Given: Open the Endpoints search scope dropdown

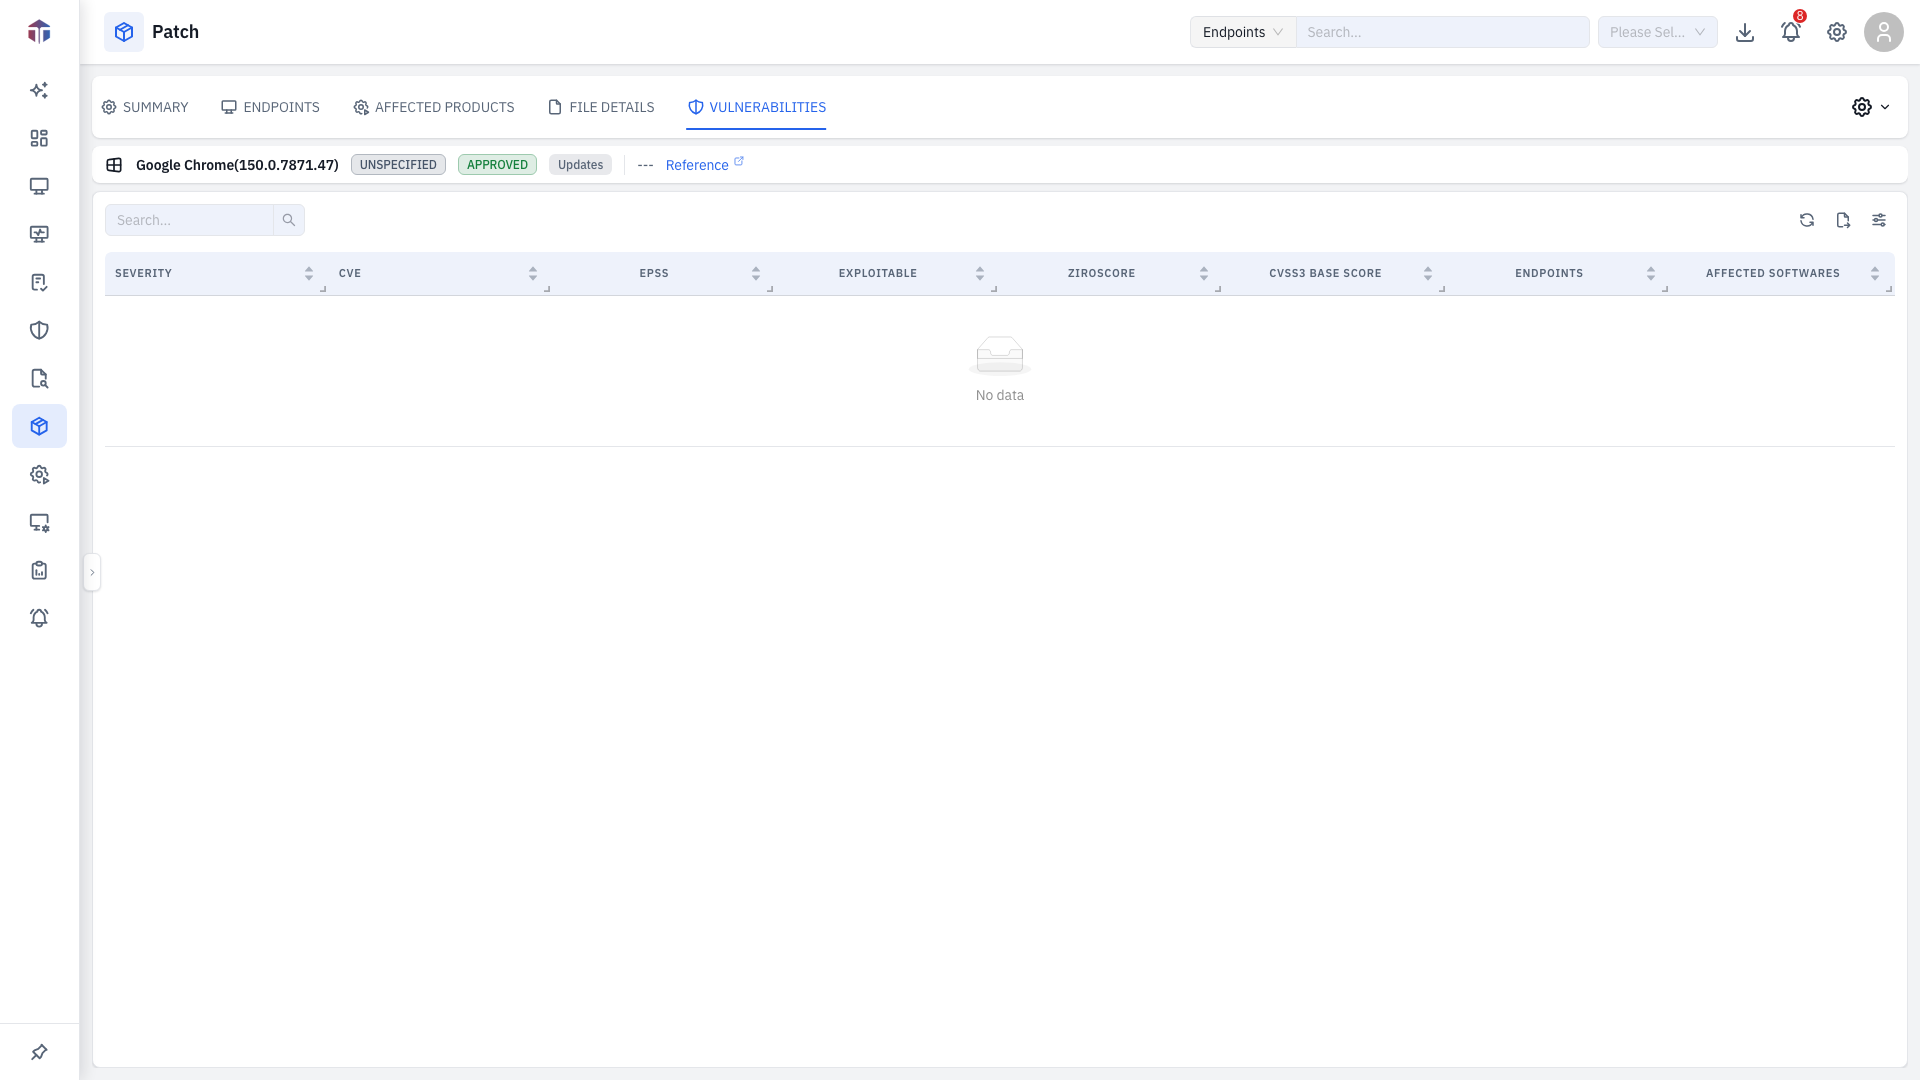Looking at the screenshot, I should point(1243,32).
